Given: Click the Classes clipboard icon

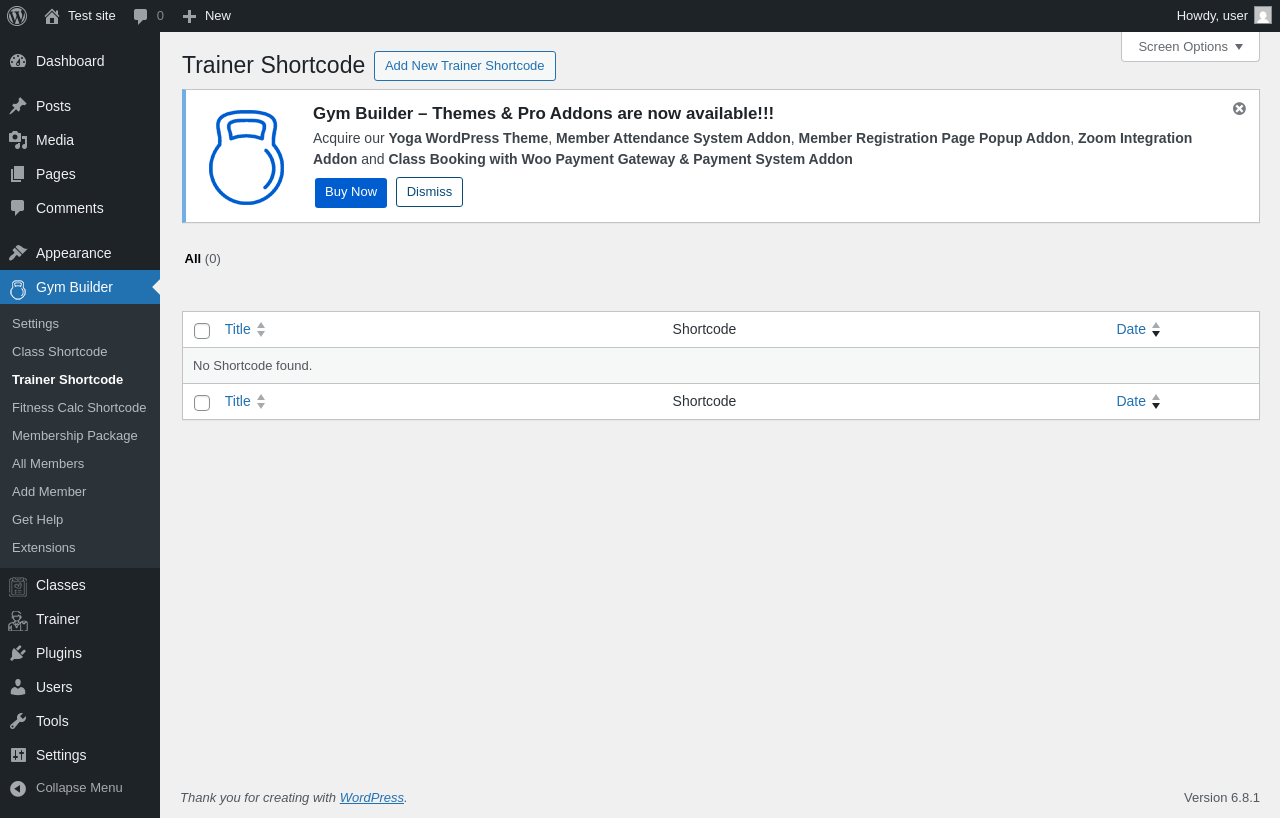Looking at the screenshot, I should point(18,586).
